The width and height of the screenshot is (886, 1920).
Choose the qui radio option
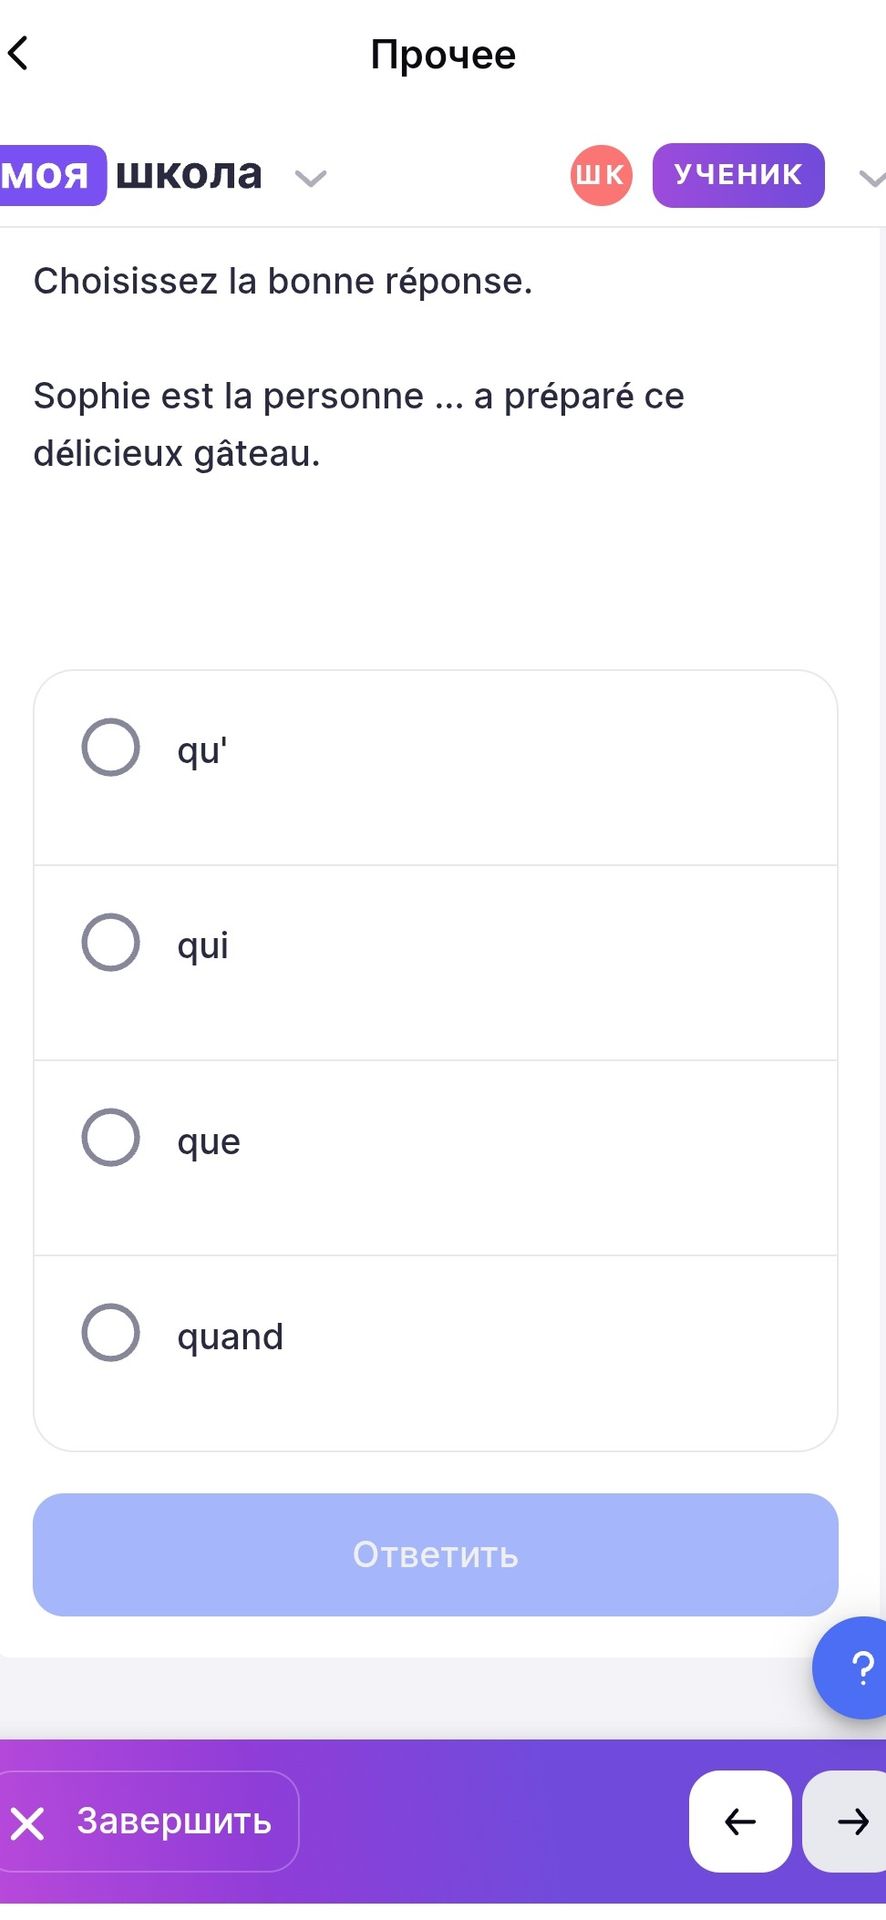pos(110,942)
